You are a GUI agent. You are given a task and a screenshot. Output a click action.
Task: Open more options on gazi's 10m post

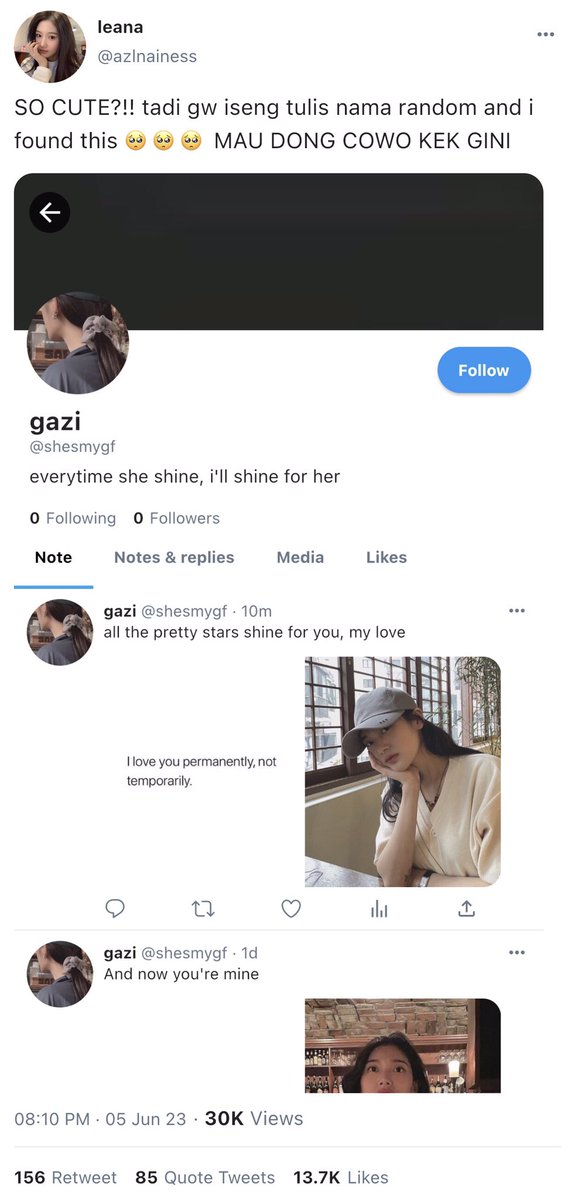click(517, 611)
